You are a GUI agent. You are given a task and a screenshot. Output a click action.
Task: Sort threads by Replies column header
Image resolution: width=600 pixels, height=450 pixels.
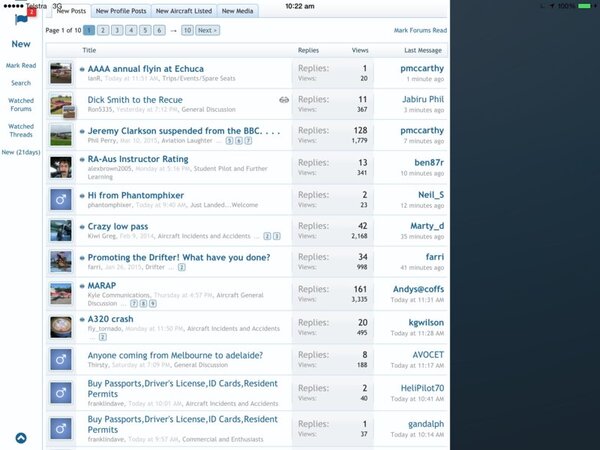tap(309, 49)
